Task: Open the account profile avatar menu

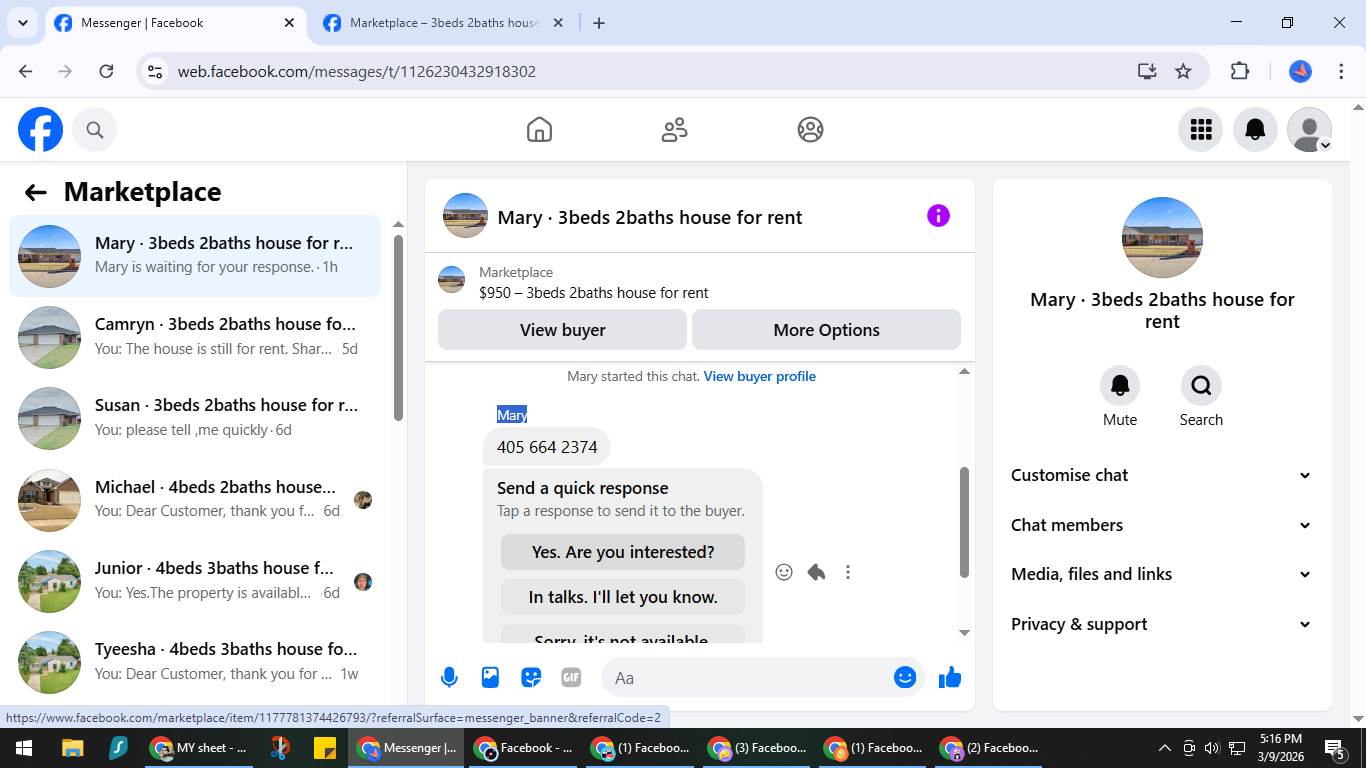Action: pyautogui.click(x=1309, y=130)
